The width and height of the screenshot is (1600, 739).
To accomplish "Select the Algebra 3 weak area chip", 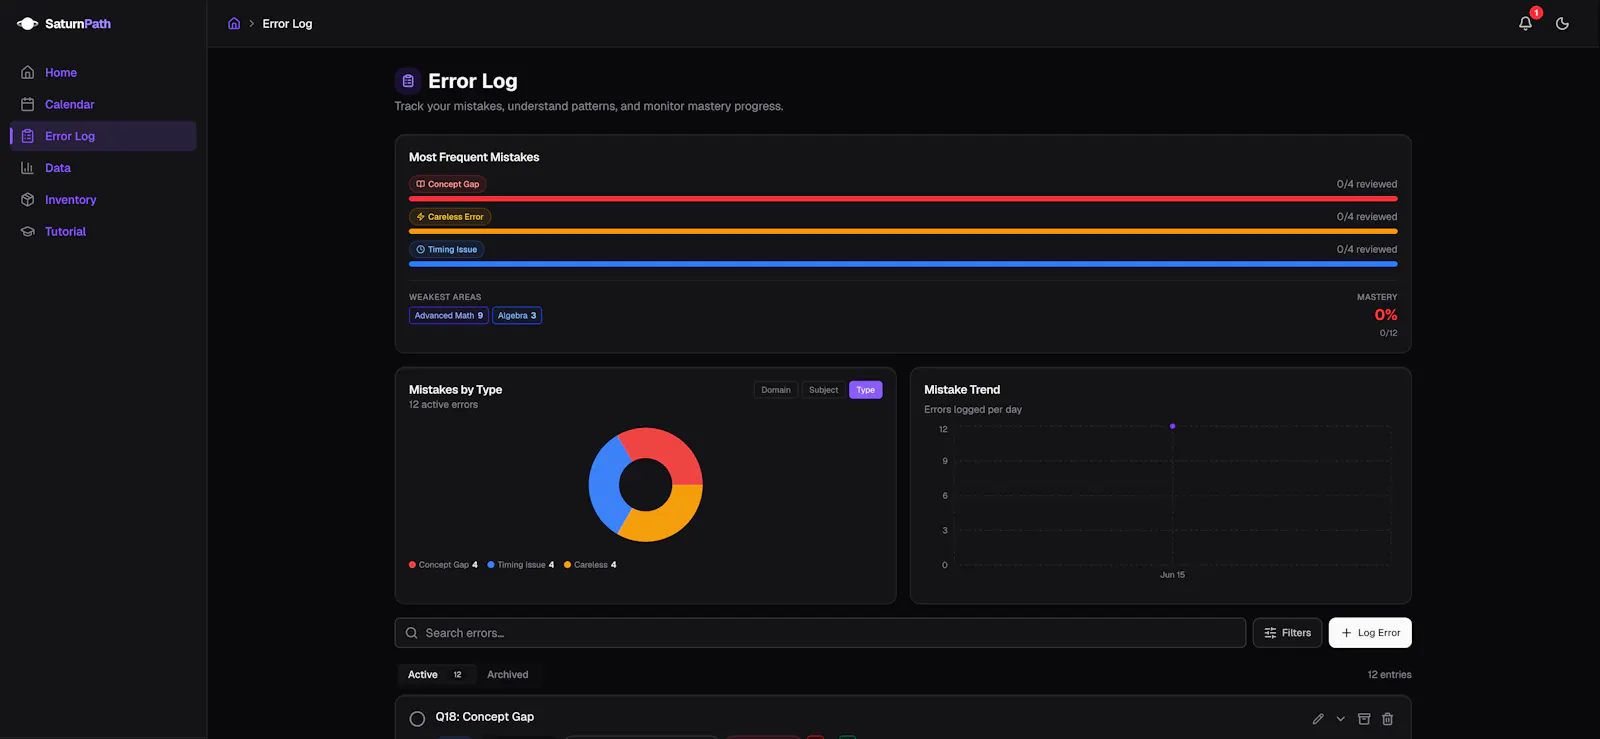I will 517,315.
